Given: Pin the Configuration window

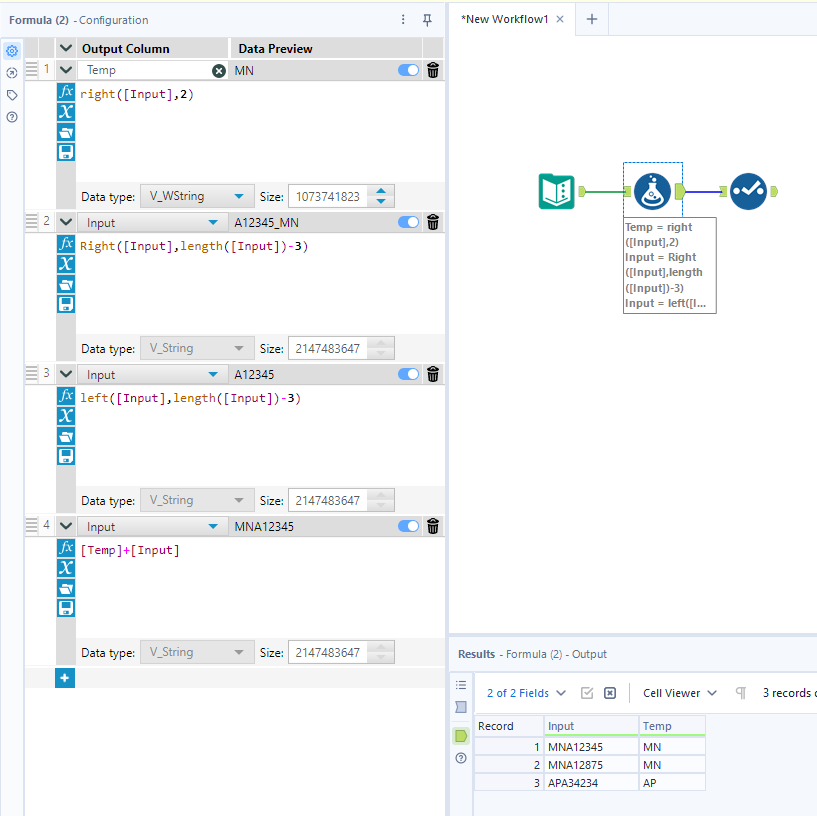Looking at the screenshot, I should tap(427, 20).
